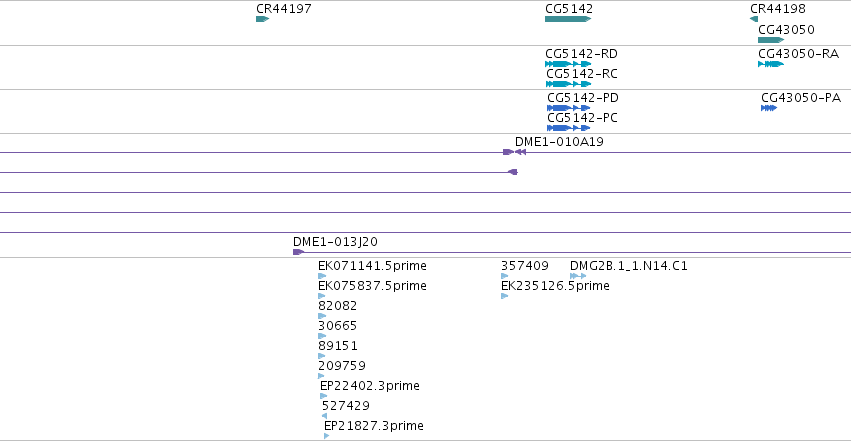The image size is (851, 441).
Task: Click the EP22402.3prime feature arrow
Action: (323, 396)
